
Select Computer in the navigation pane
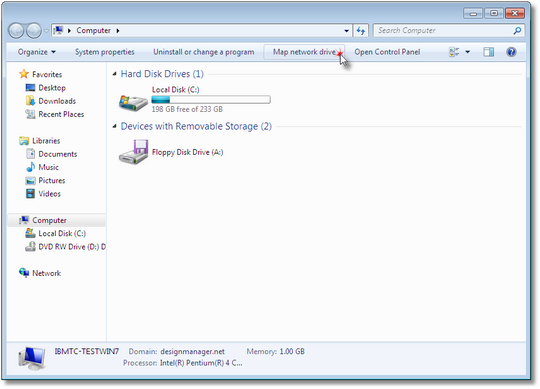click(50, 220)
